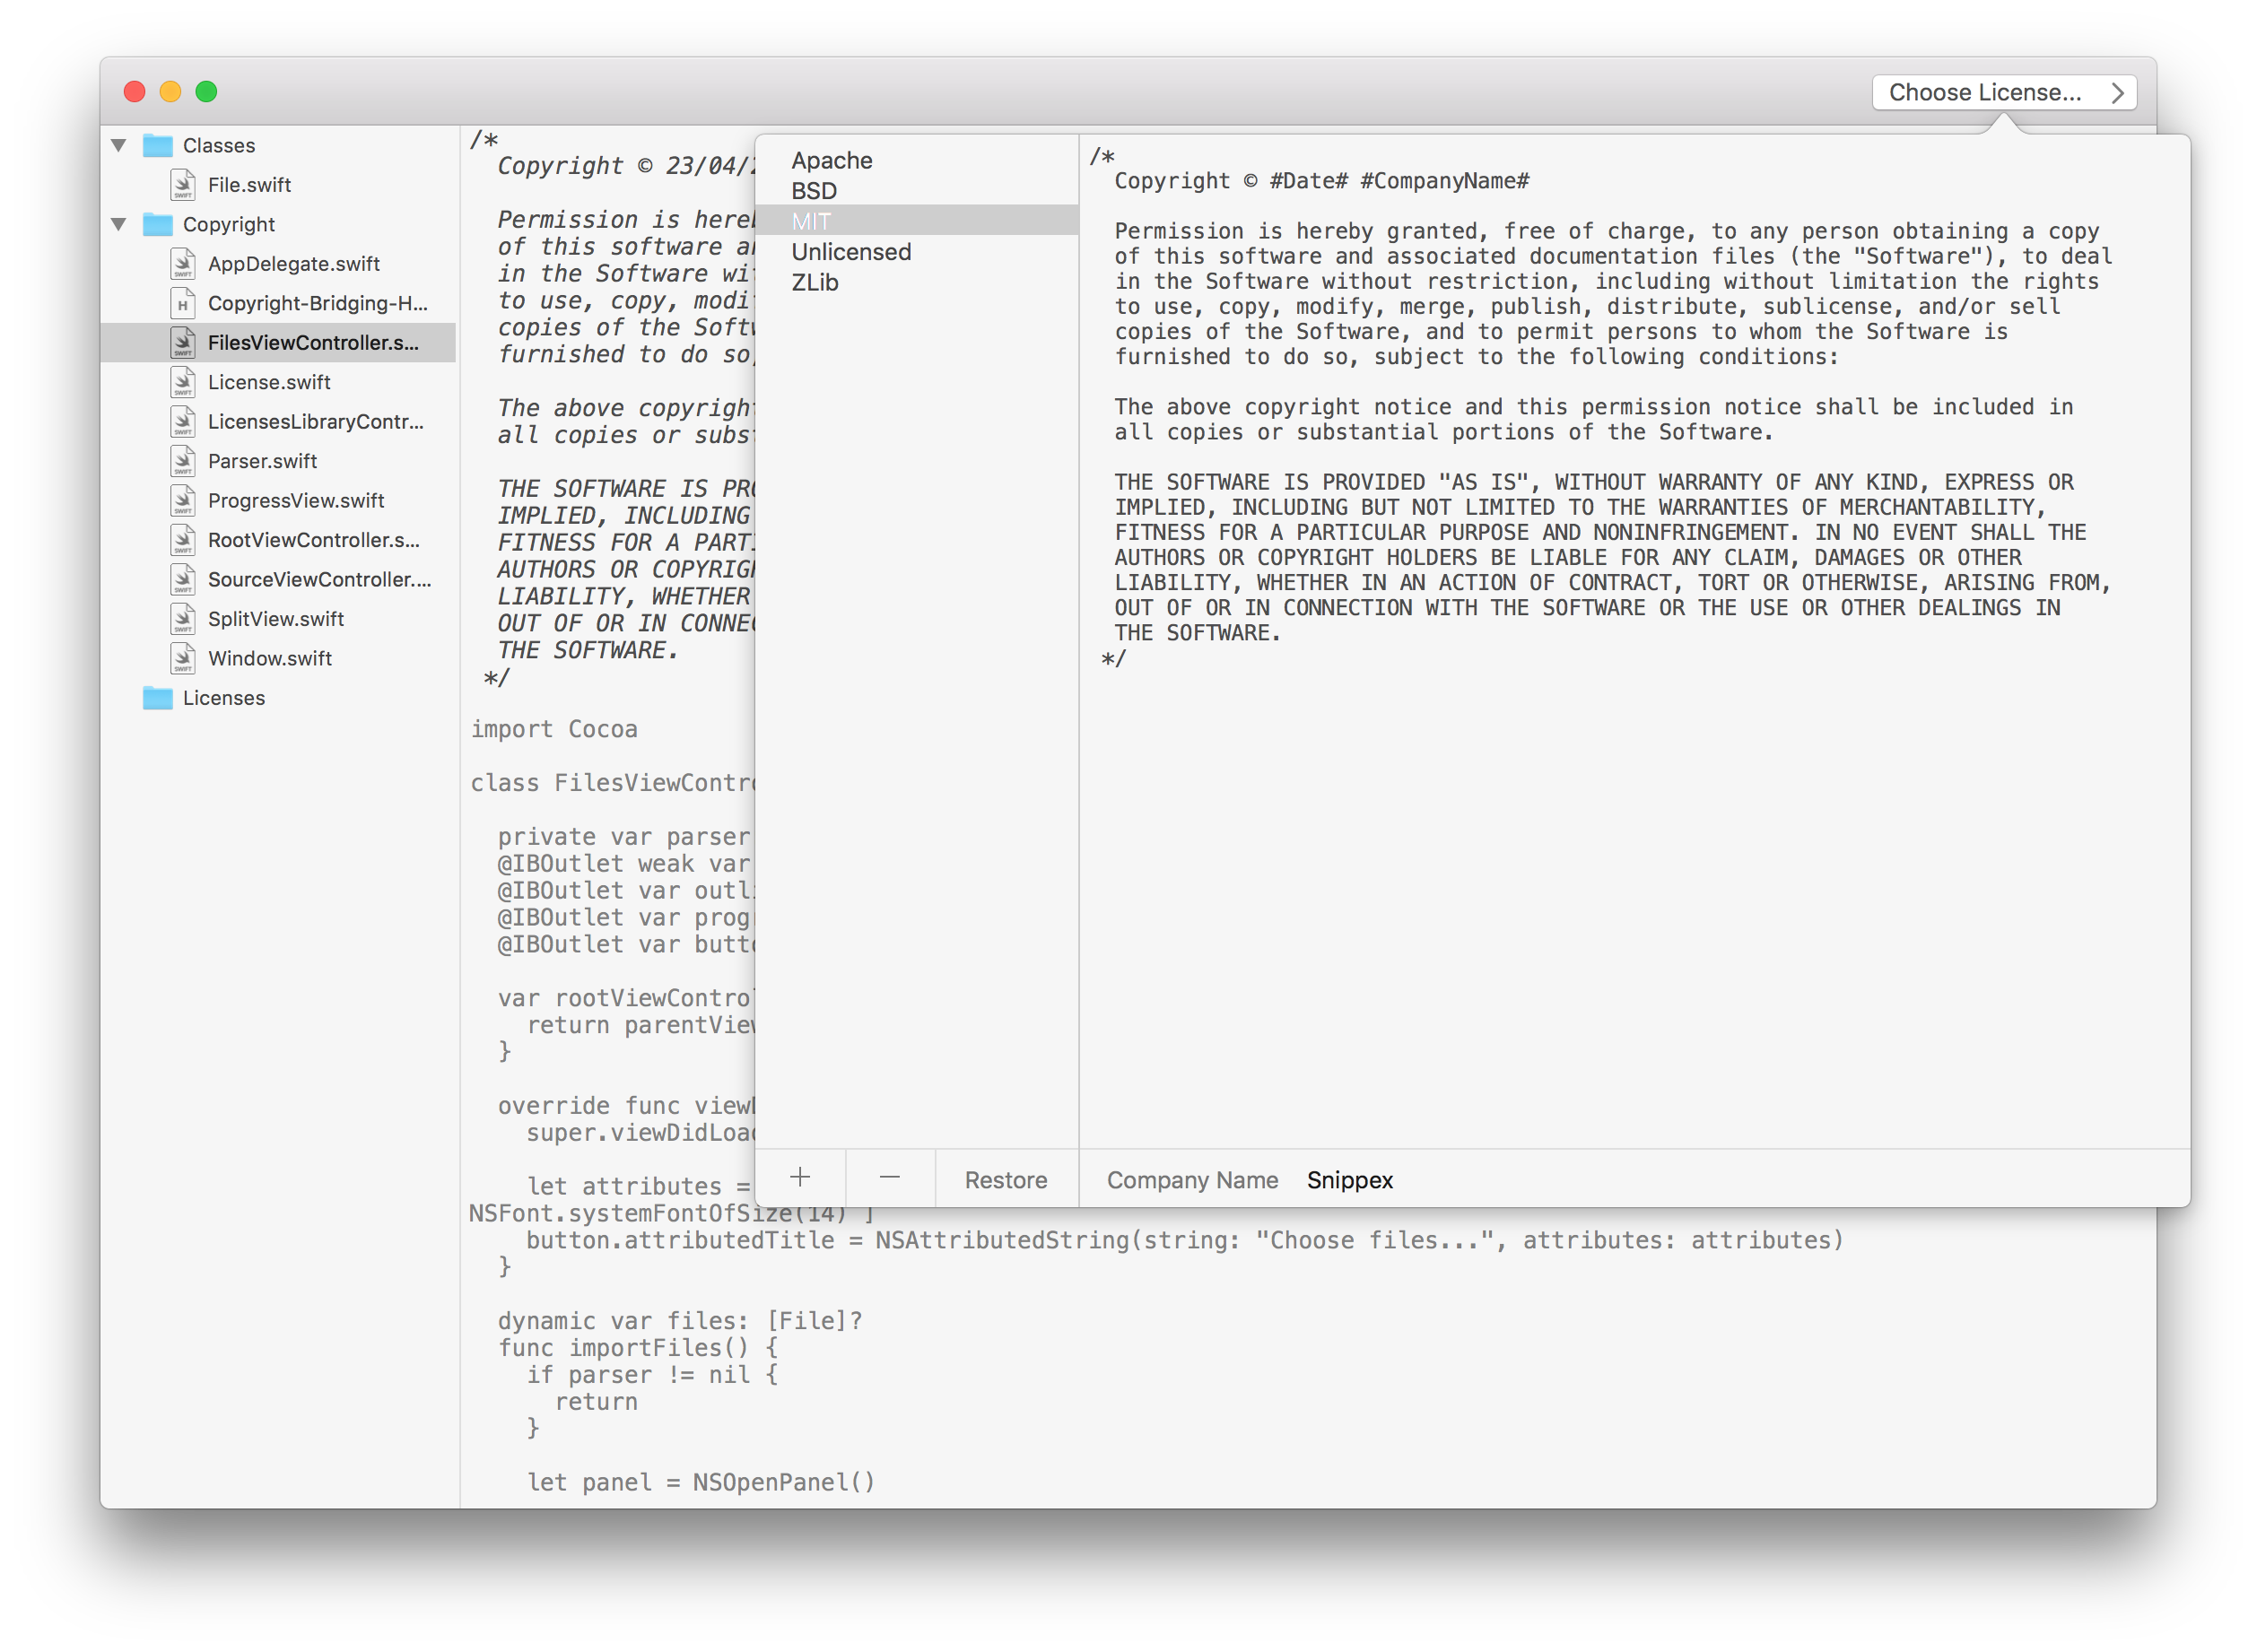The width and height of the screenshot is (2257, 1652).
Task: Remove selected license with minus button
Action: coord(890,1178)
